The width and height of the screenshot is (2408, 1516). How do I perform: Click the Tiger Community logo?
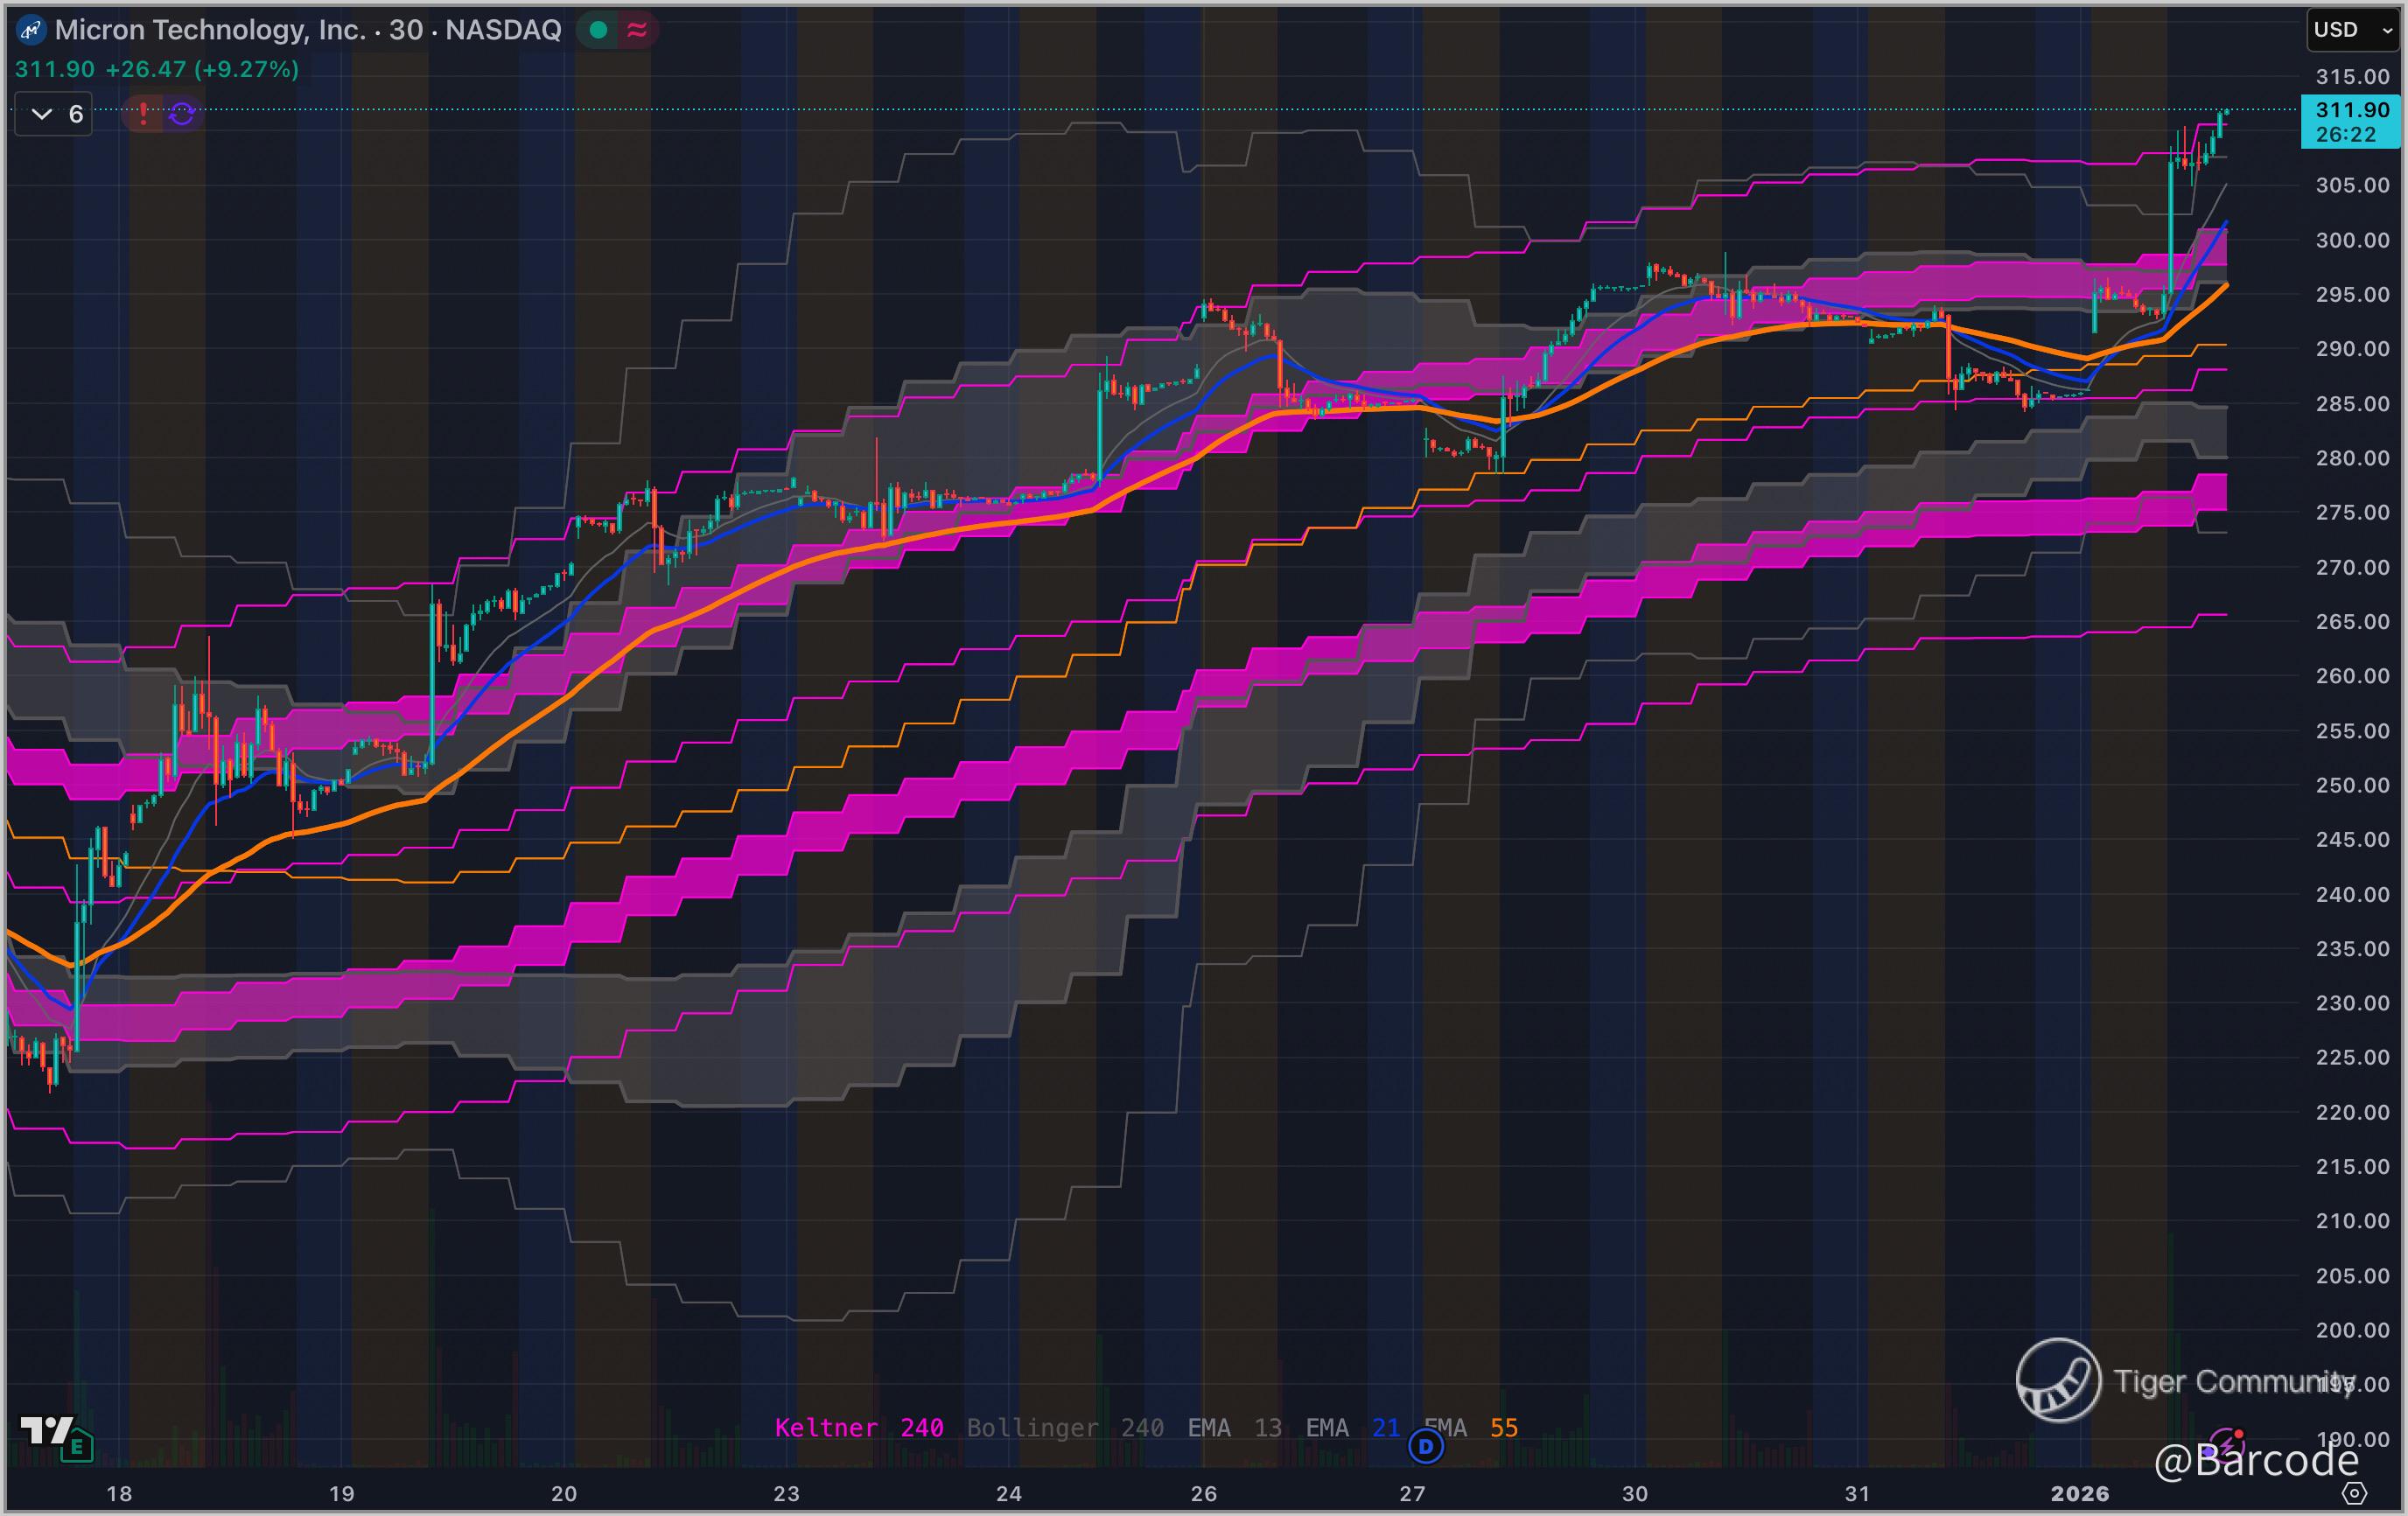(x=2058, y=1380)
